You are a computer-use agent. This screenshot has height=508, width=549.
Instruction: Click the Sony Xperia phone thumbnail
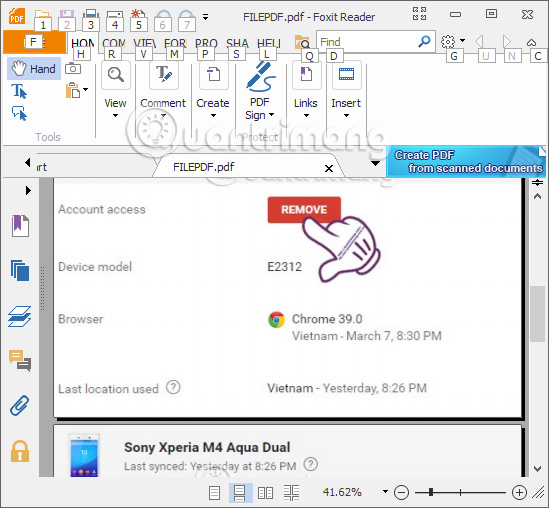point(84,455)
